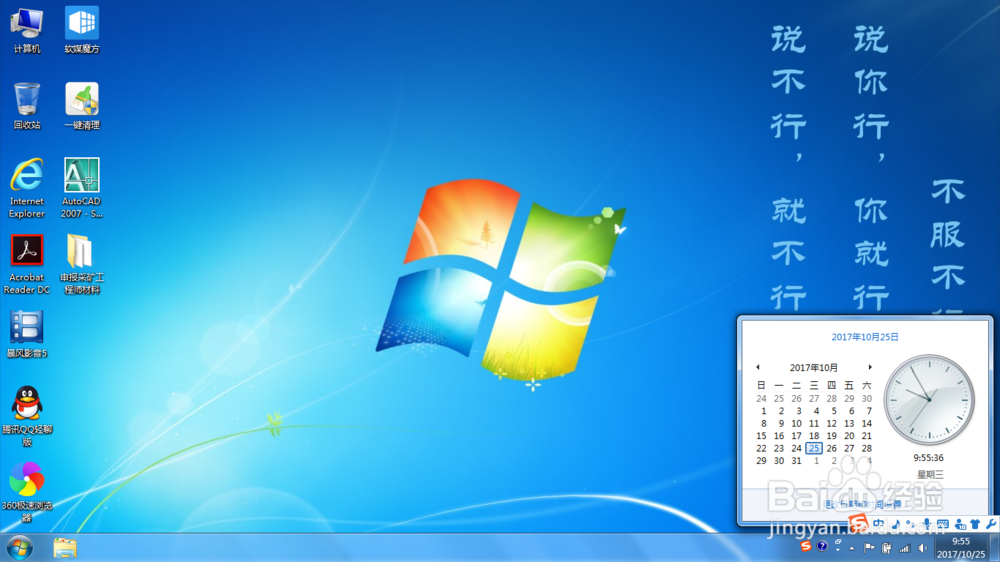This screenshot has height=562, width=1000.
Task: Click the 2017年10月 month title in the calendar
Action: tap(814, 367)
